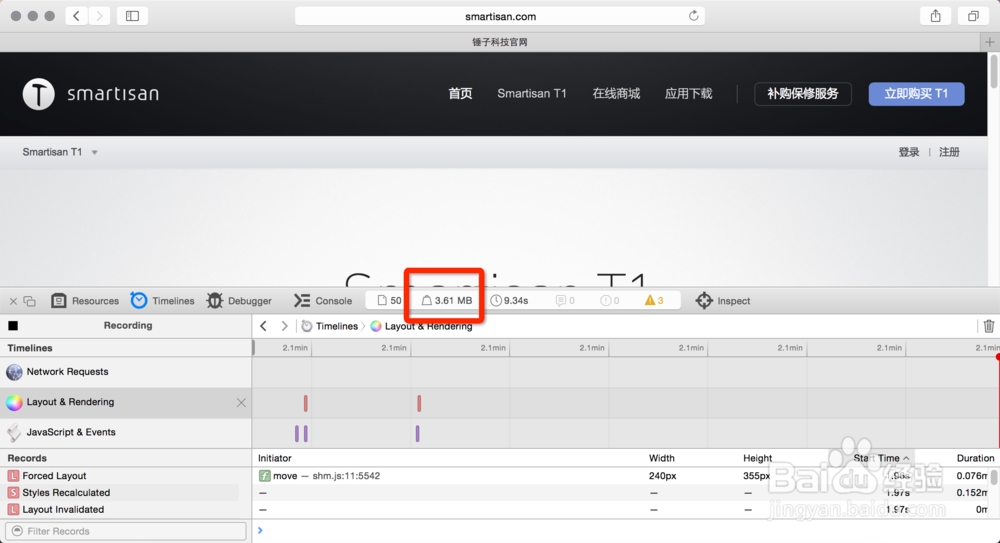Open the Share button in Safari toolbar

[x=936, y=16]
